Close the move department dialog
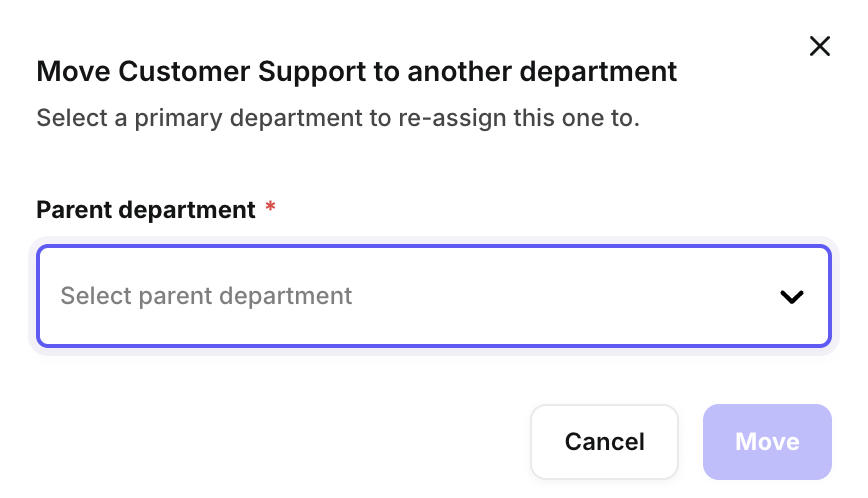This screenshot has width=868, height=498. tap(820, 46)
